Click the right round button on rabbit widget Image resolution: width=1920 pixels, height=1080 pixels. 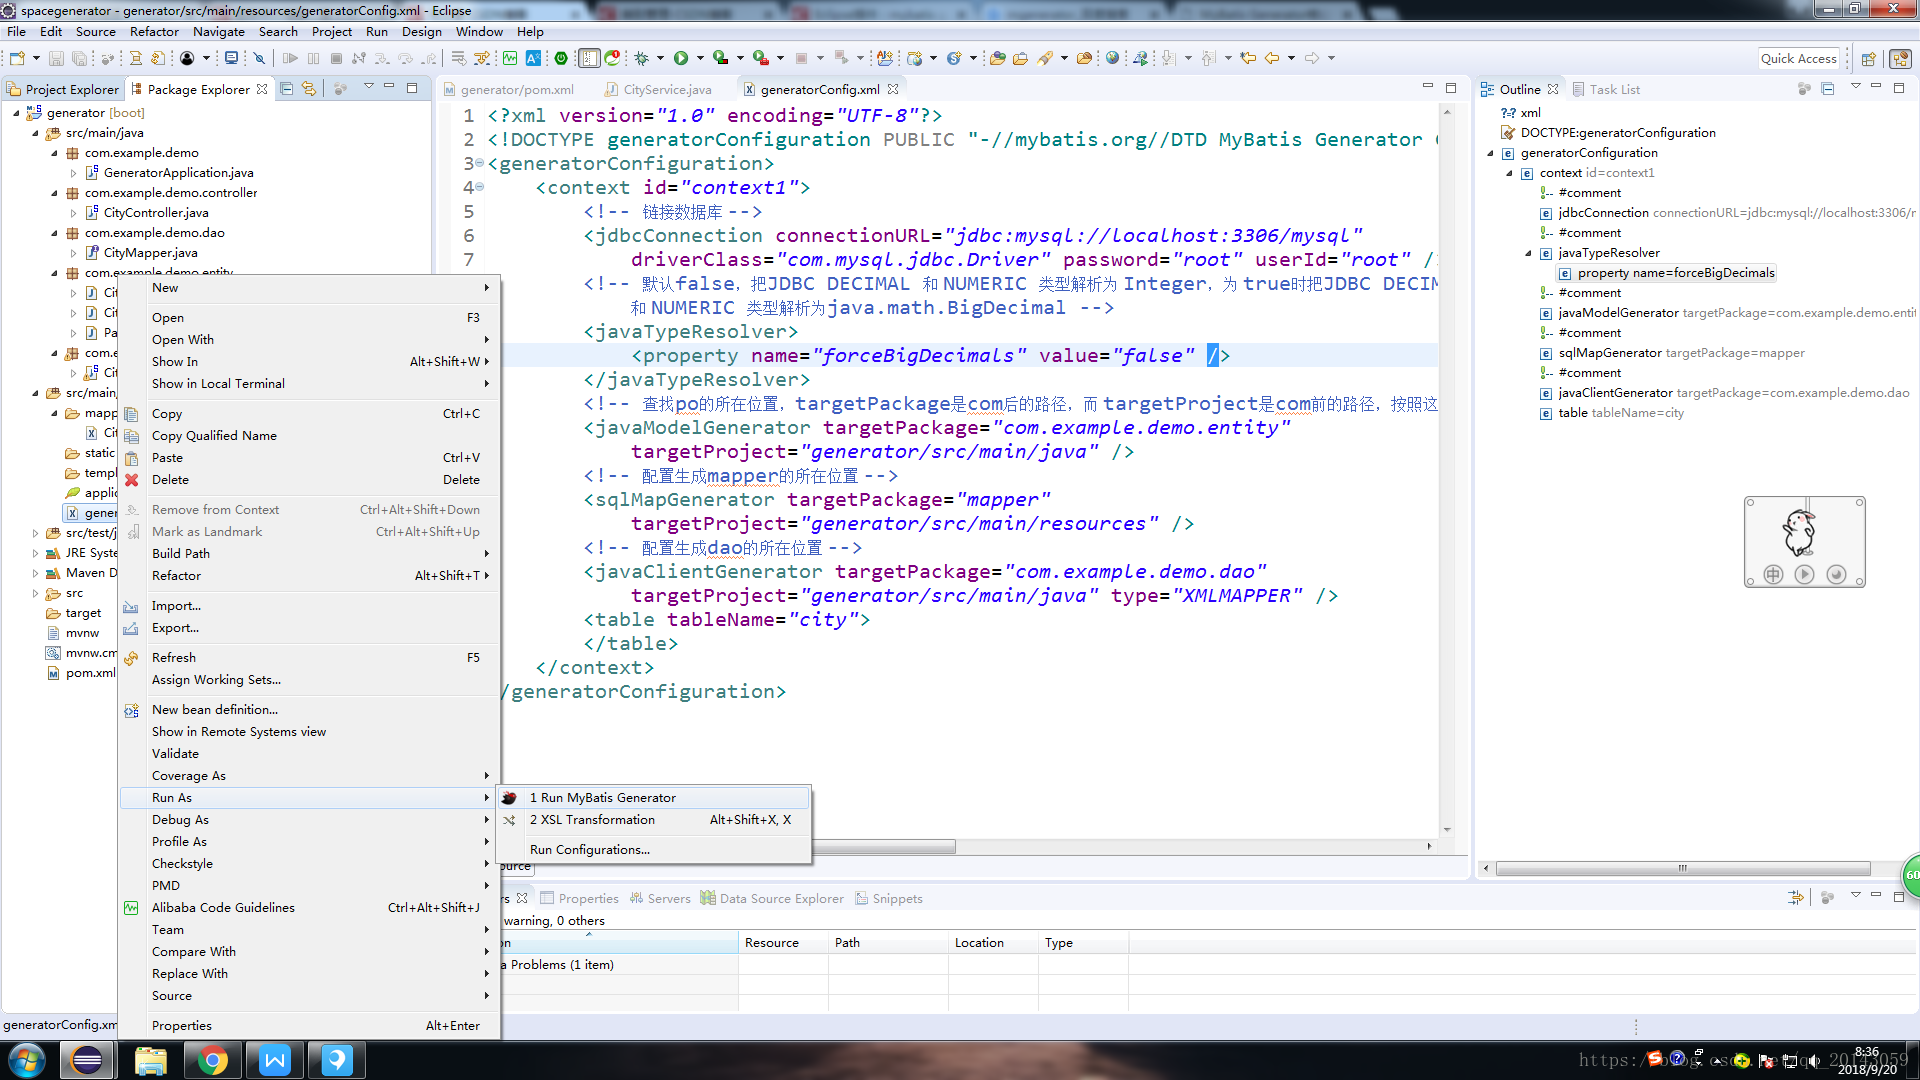(1836, 574)
